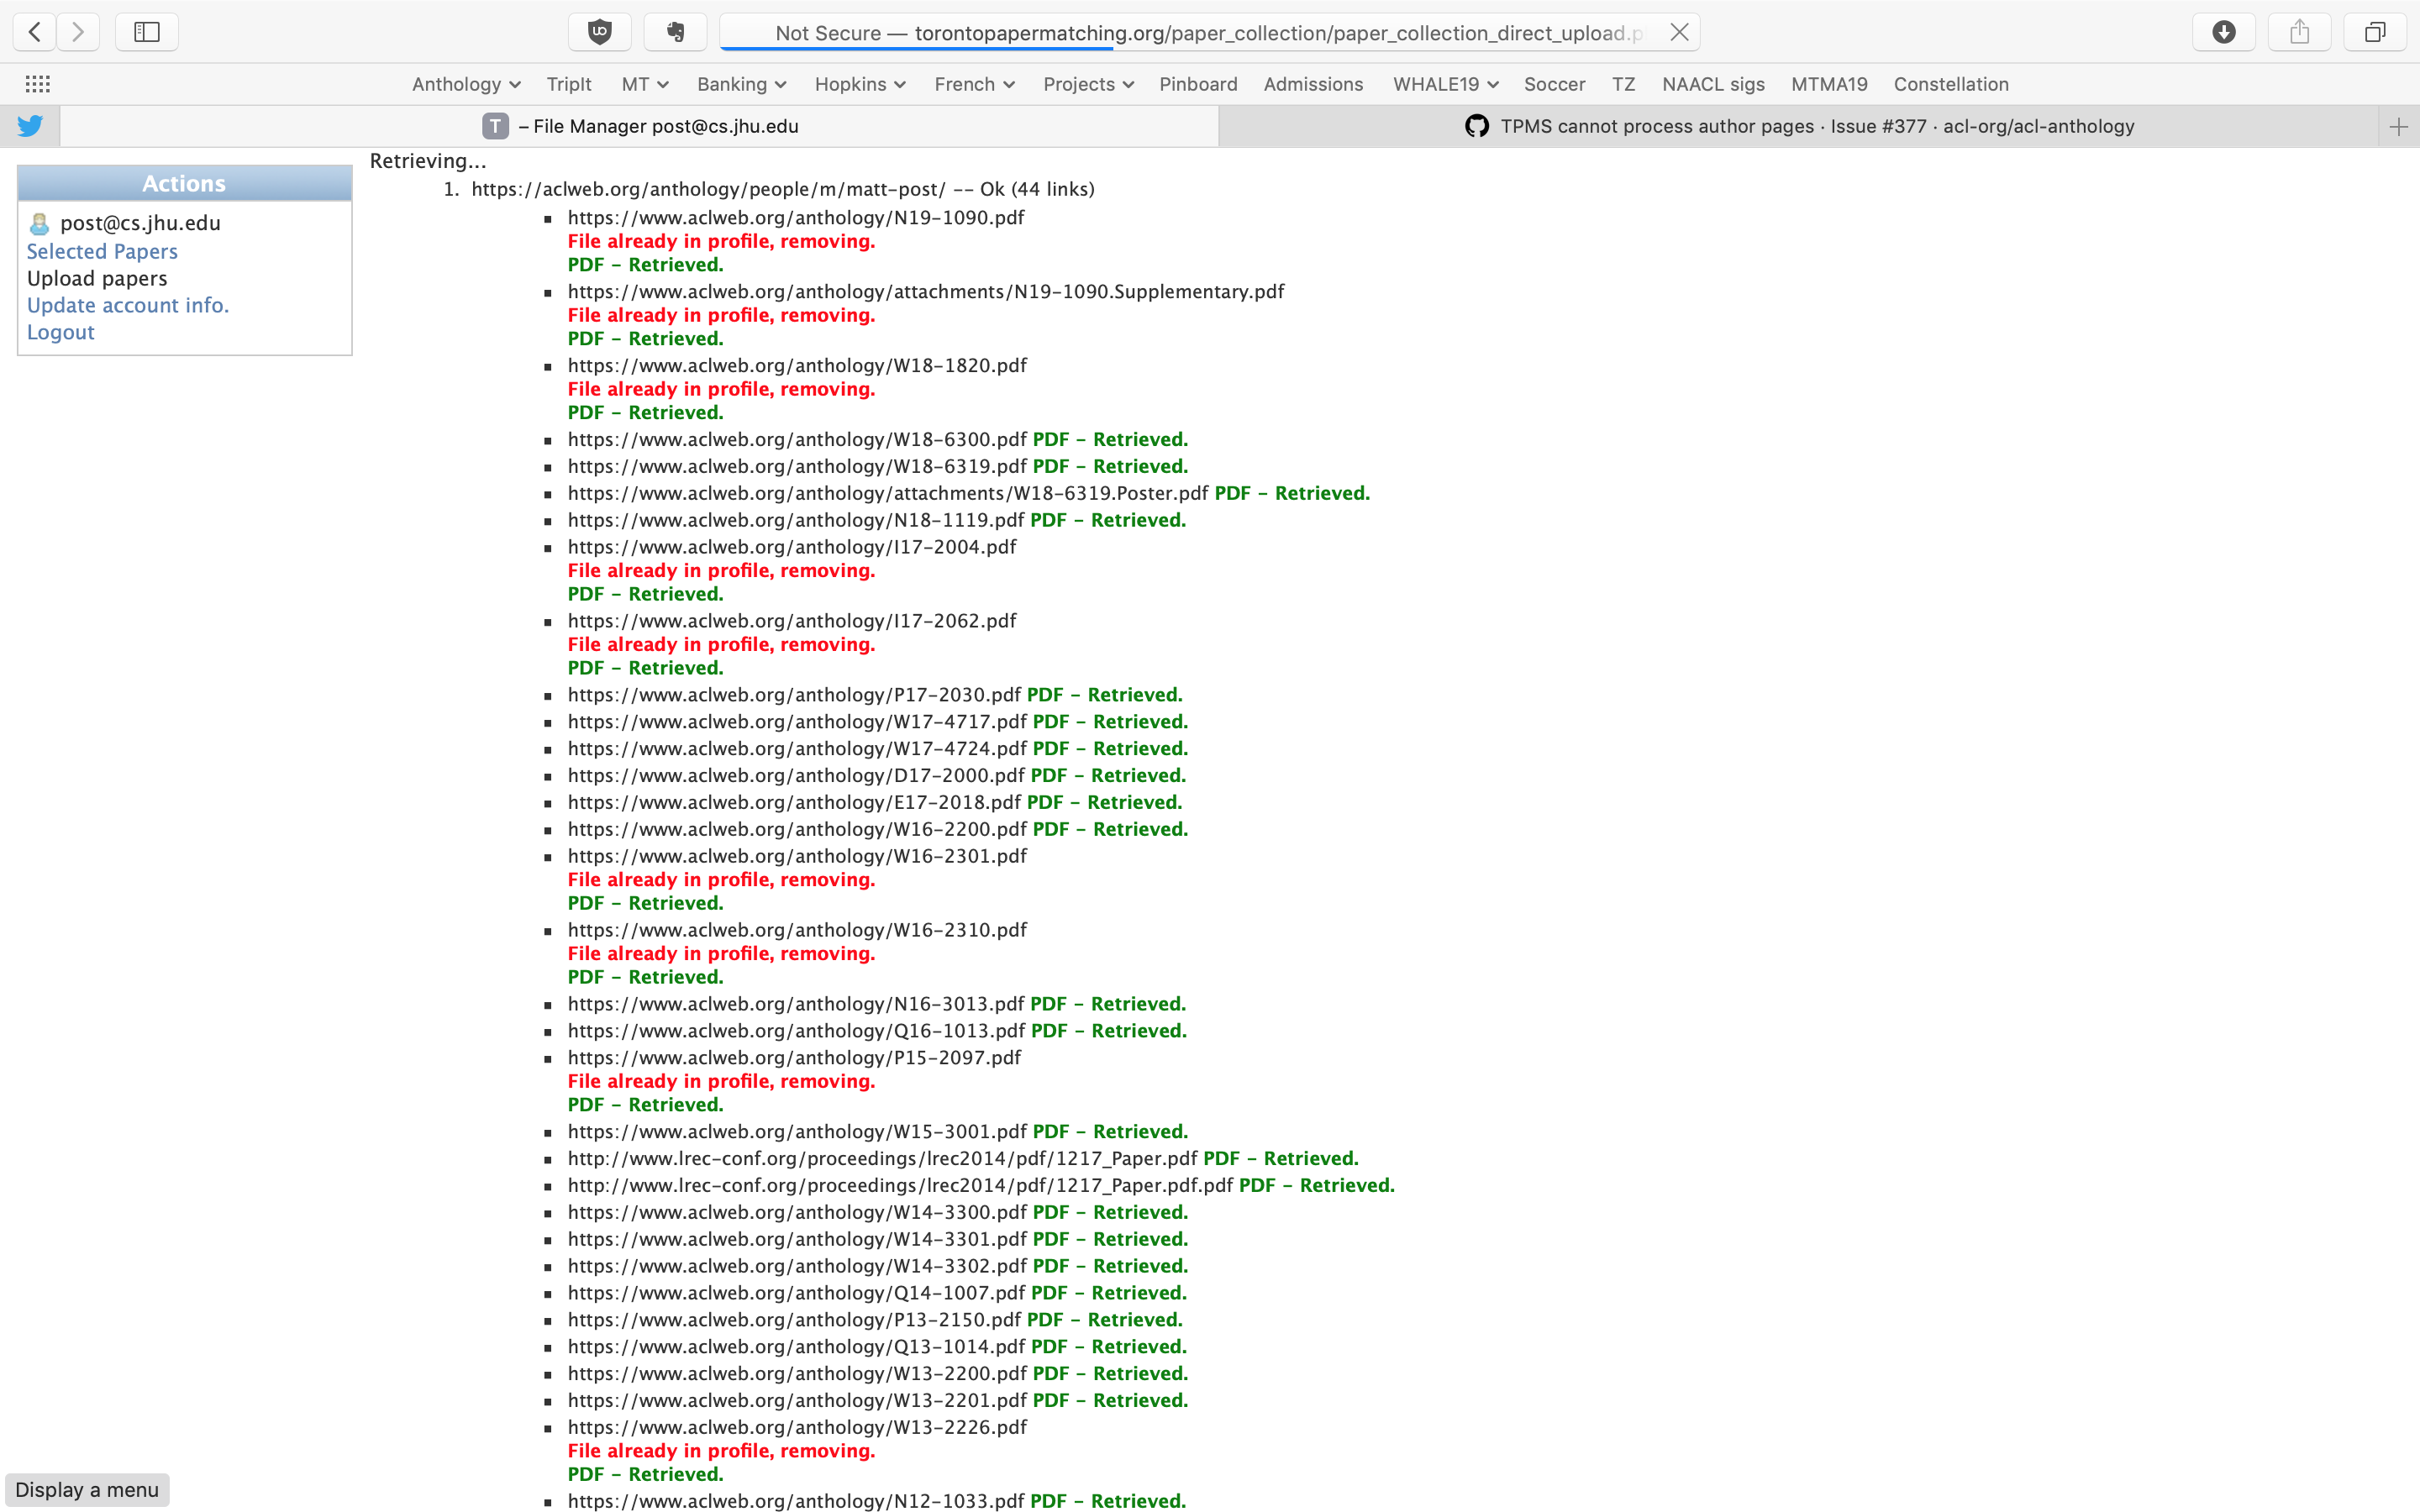The height and width of the screenshot is (1512, 2420).
Task: Show the tab overview
Action: coord(2374,31)
